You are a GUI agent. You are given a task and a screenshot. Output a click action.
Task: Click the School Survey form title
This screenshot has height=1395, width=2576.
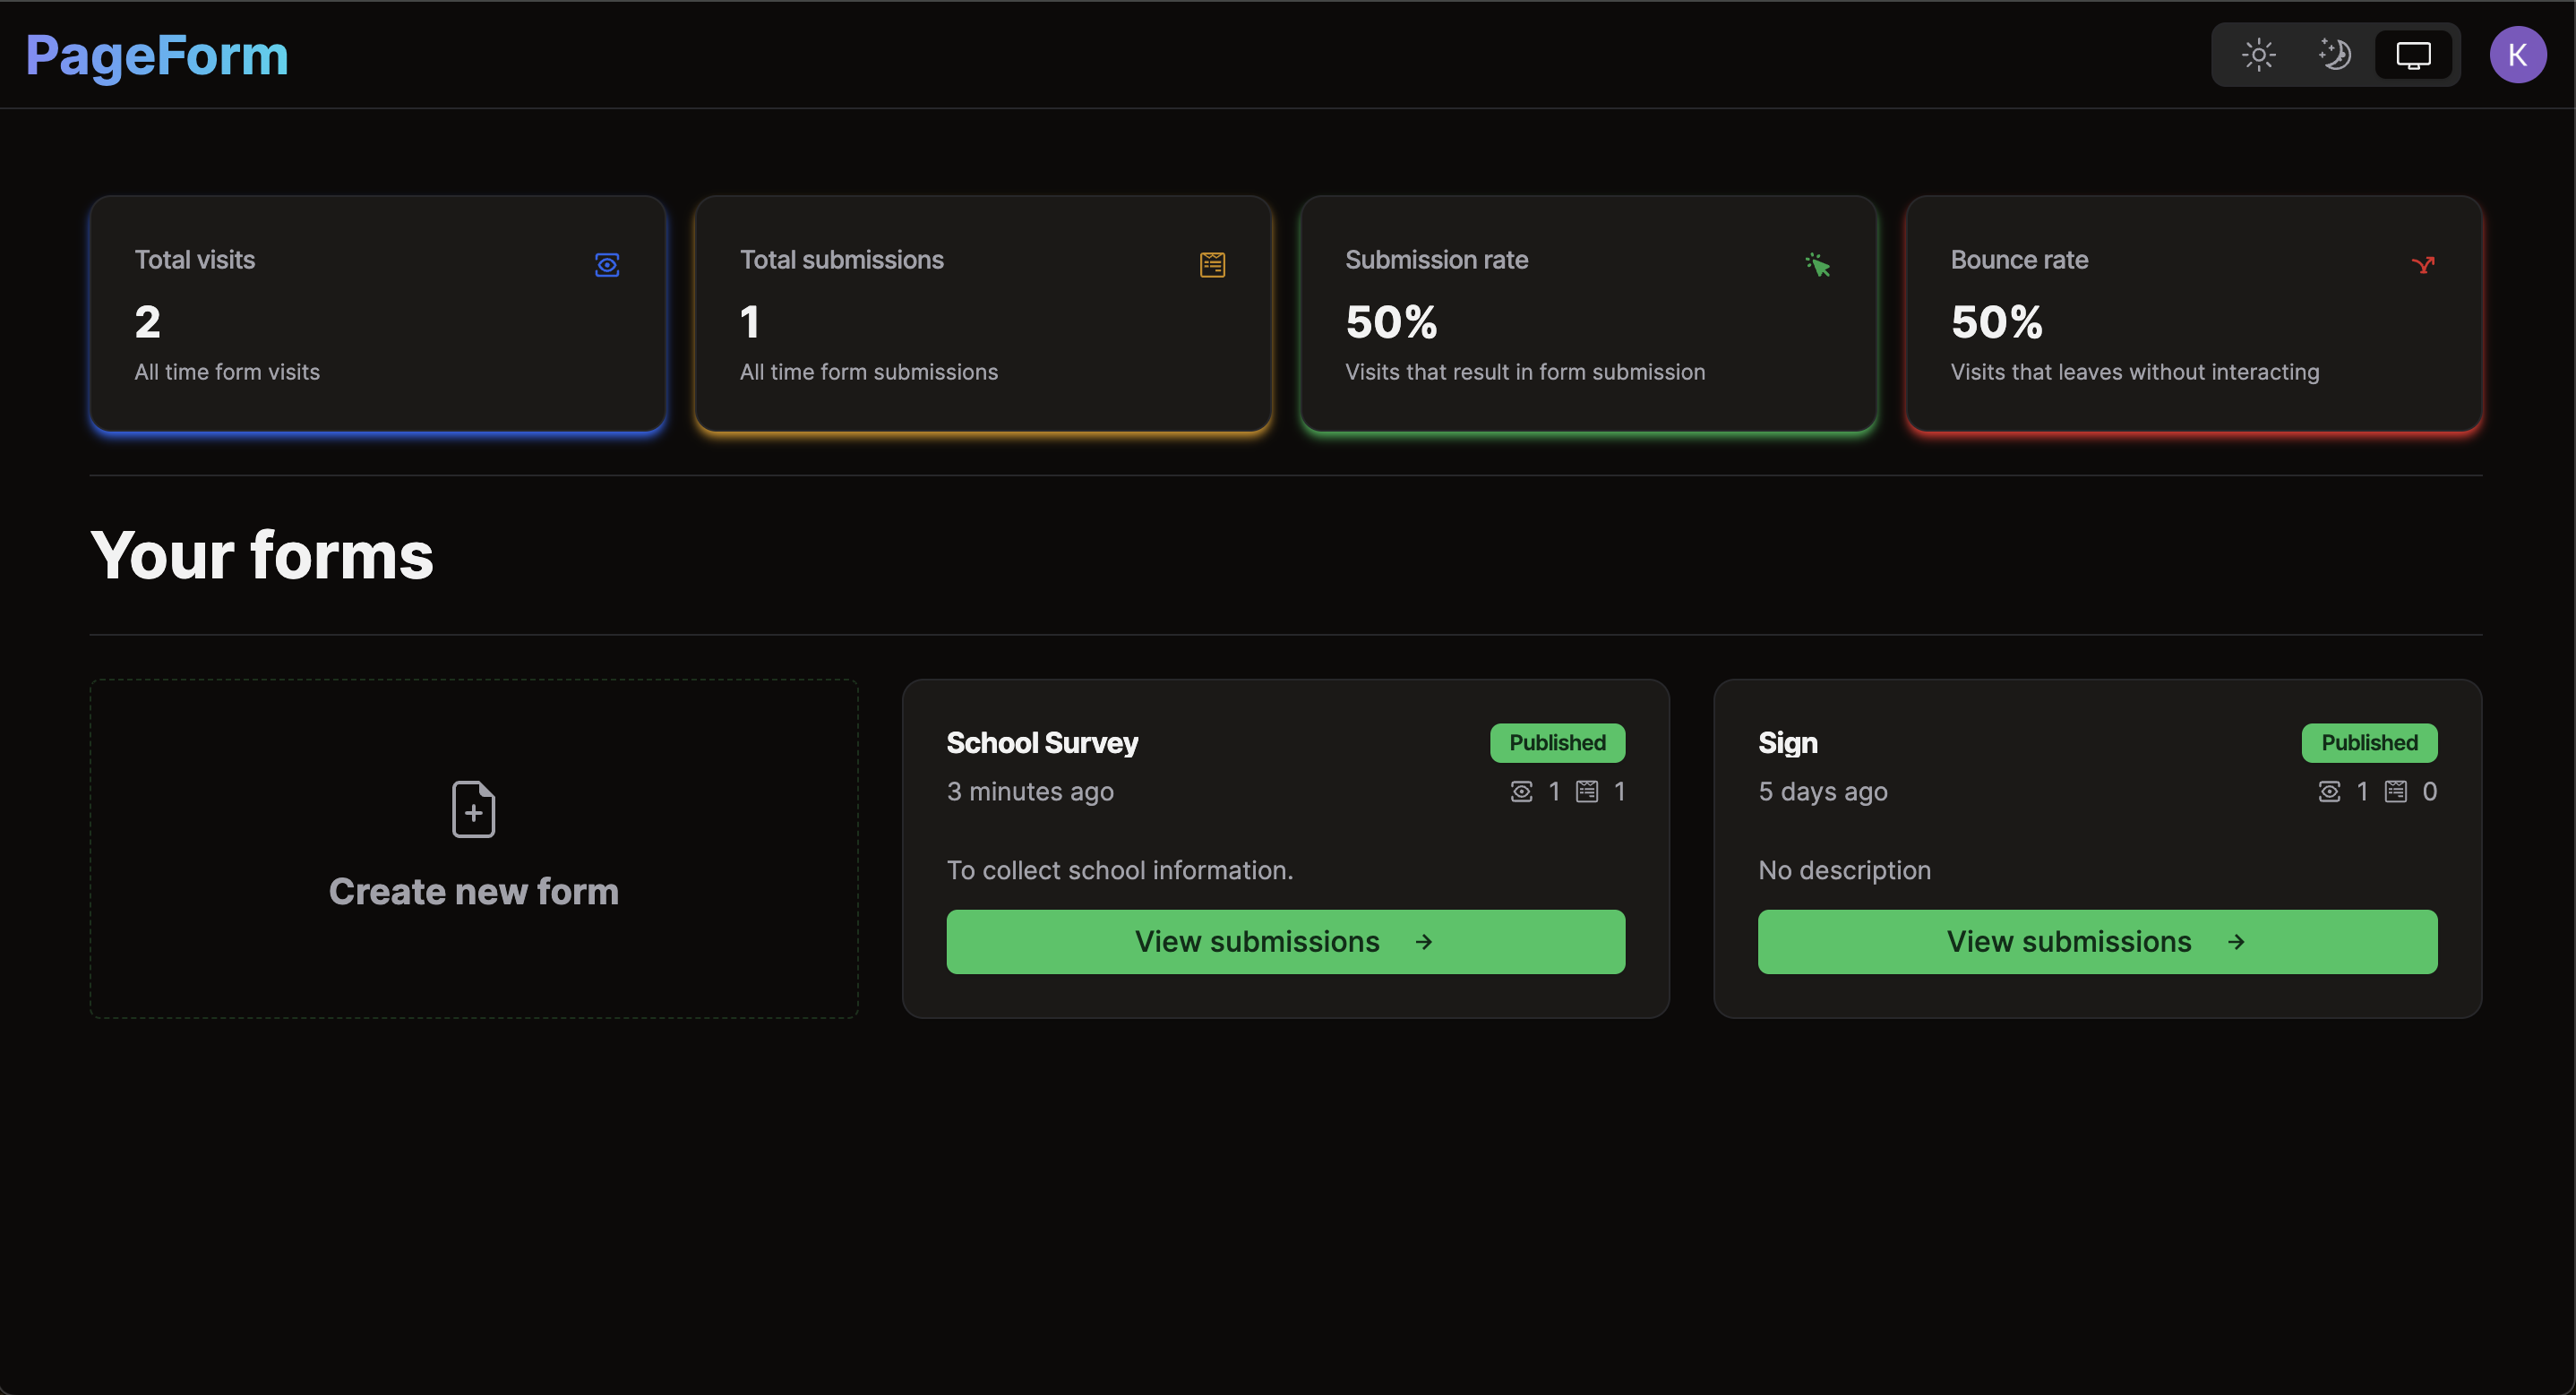click(1042, 743)
